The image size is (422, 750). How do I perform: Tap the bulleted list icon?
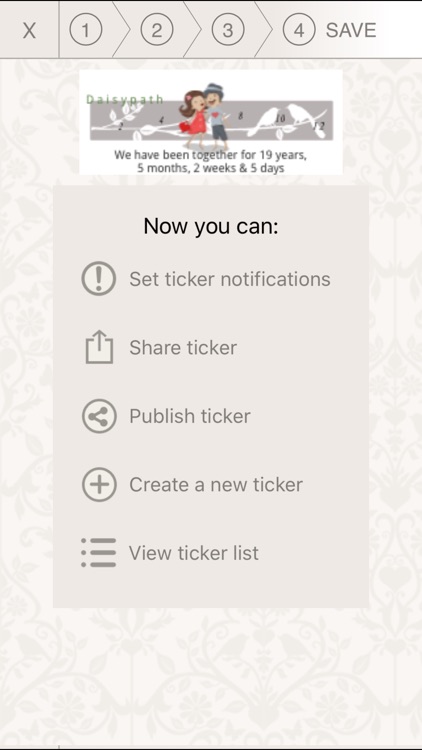coord(99,553)
